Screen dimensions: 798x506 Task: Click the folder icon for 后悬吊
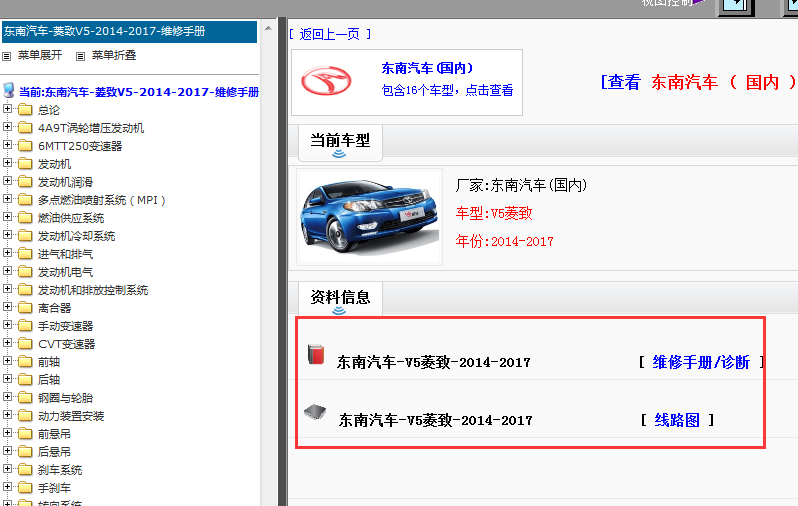25,452
